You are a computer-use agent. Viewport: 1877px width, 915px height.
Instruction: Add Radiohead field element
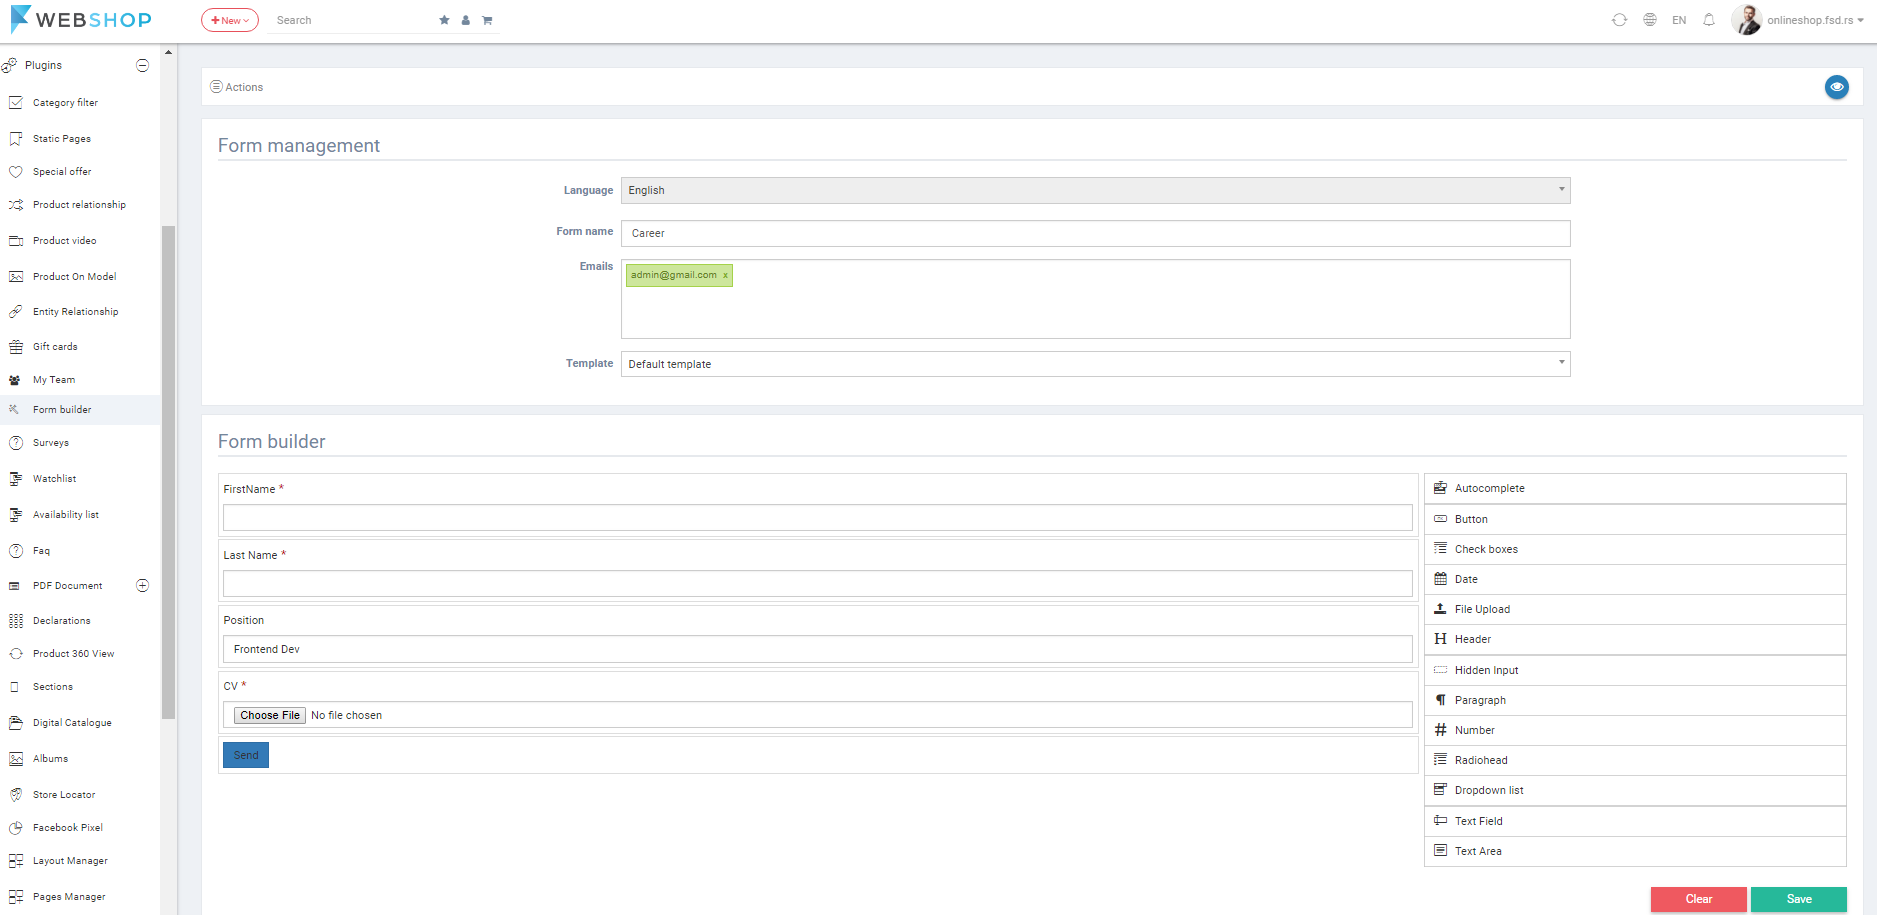1635,760
